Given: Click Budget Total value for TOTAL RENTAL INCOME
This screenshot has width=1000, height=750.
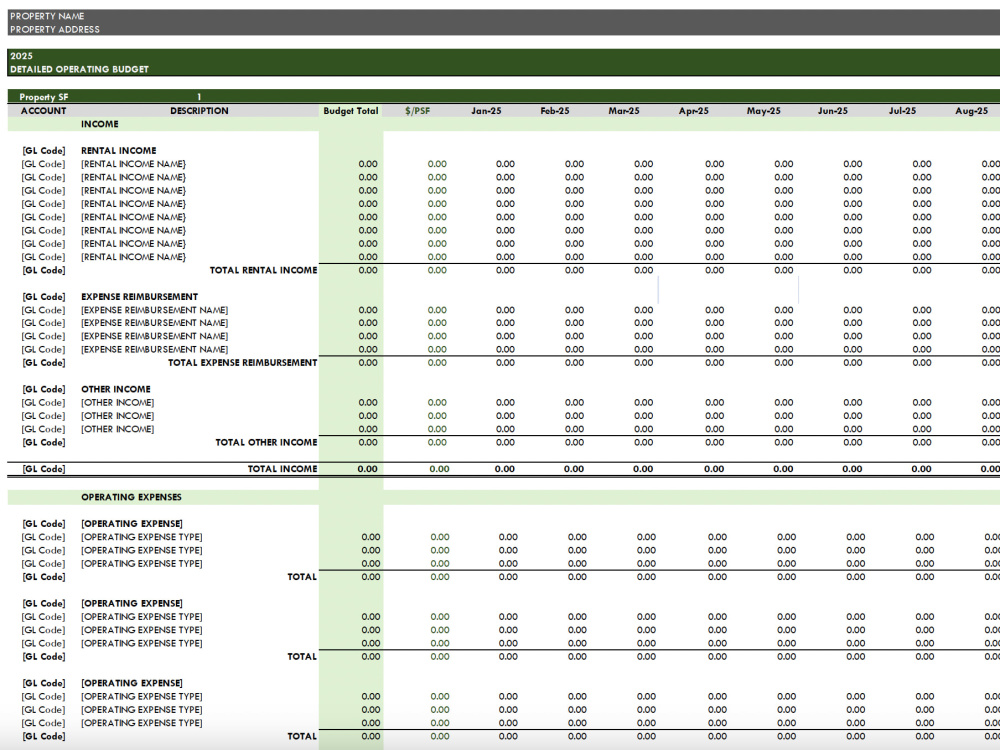Looking at the screenshot, I should (x=368, y=270).
